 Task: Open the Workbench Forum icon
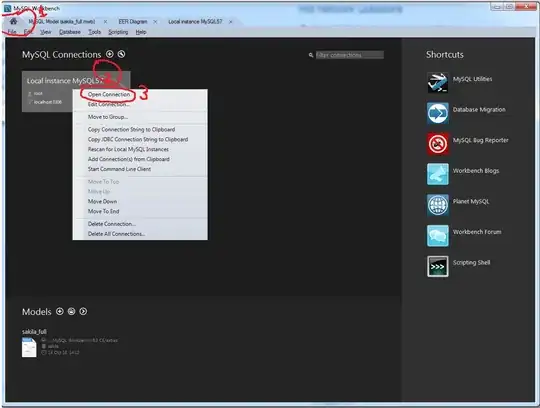(x=438, y=236)
